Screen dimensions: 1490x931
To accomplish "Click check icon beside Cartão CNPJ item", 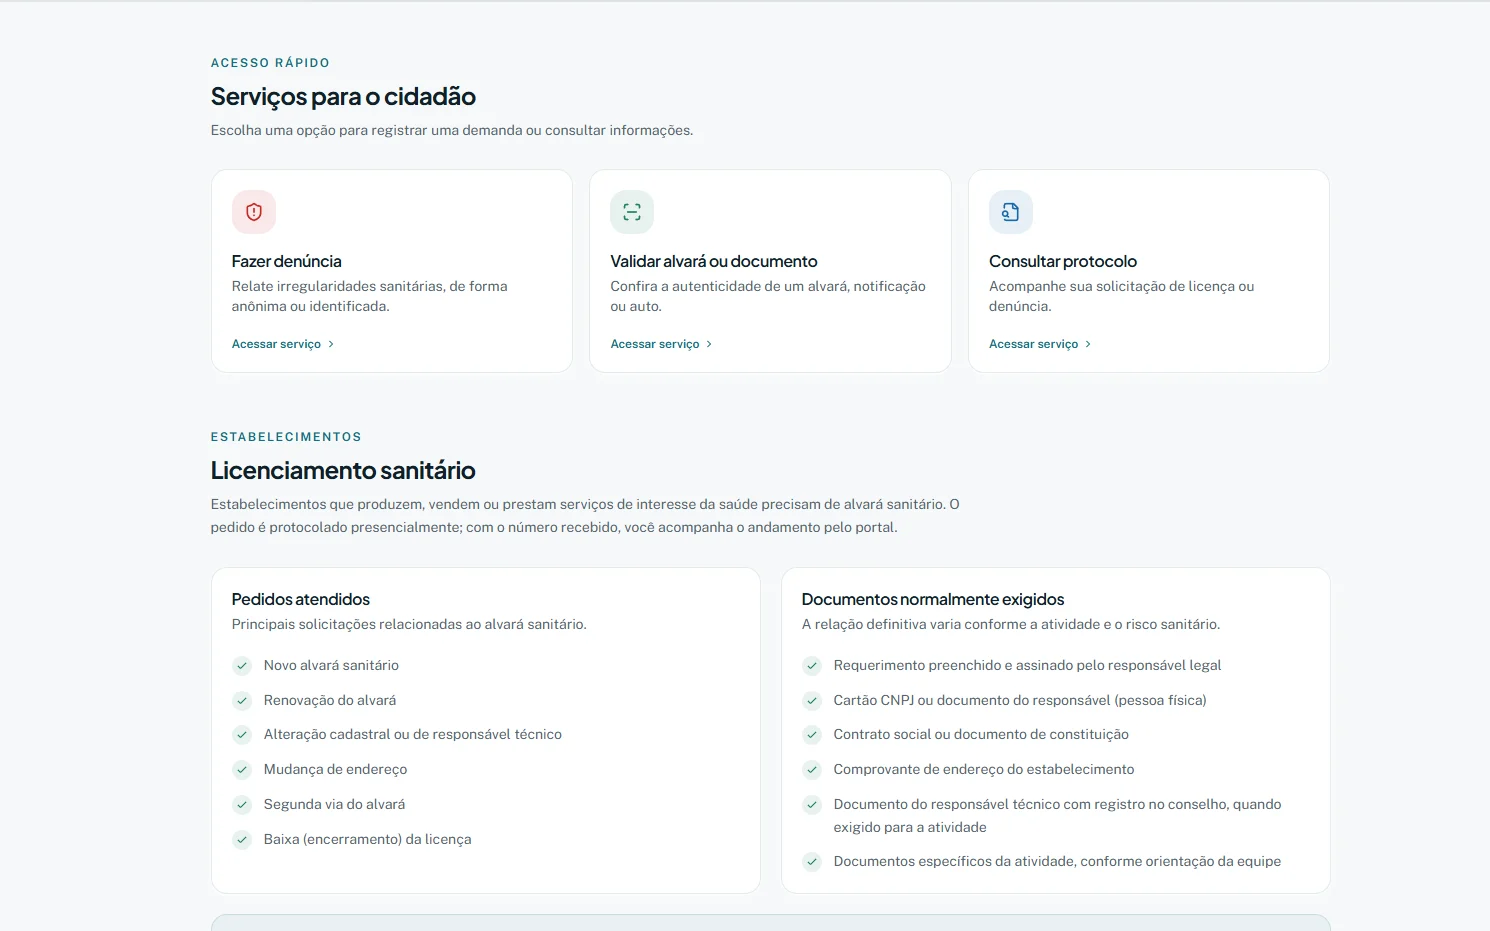I will pos(812,701).
